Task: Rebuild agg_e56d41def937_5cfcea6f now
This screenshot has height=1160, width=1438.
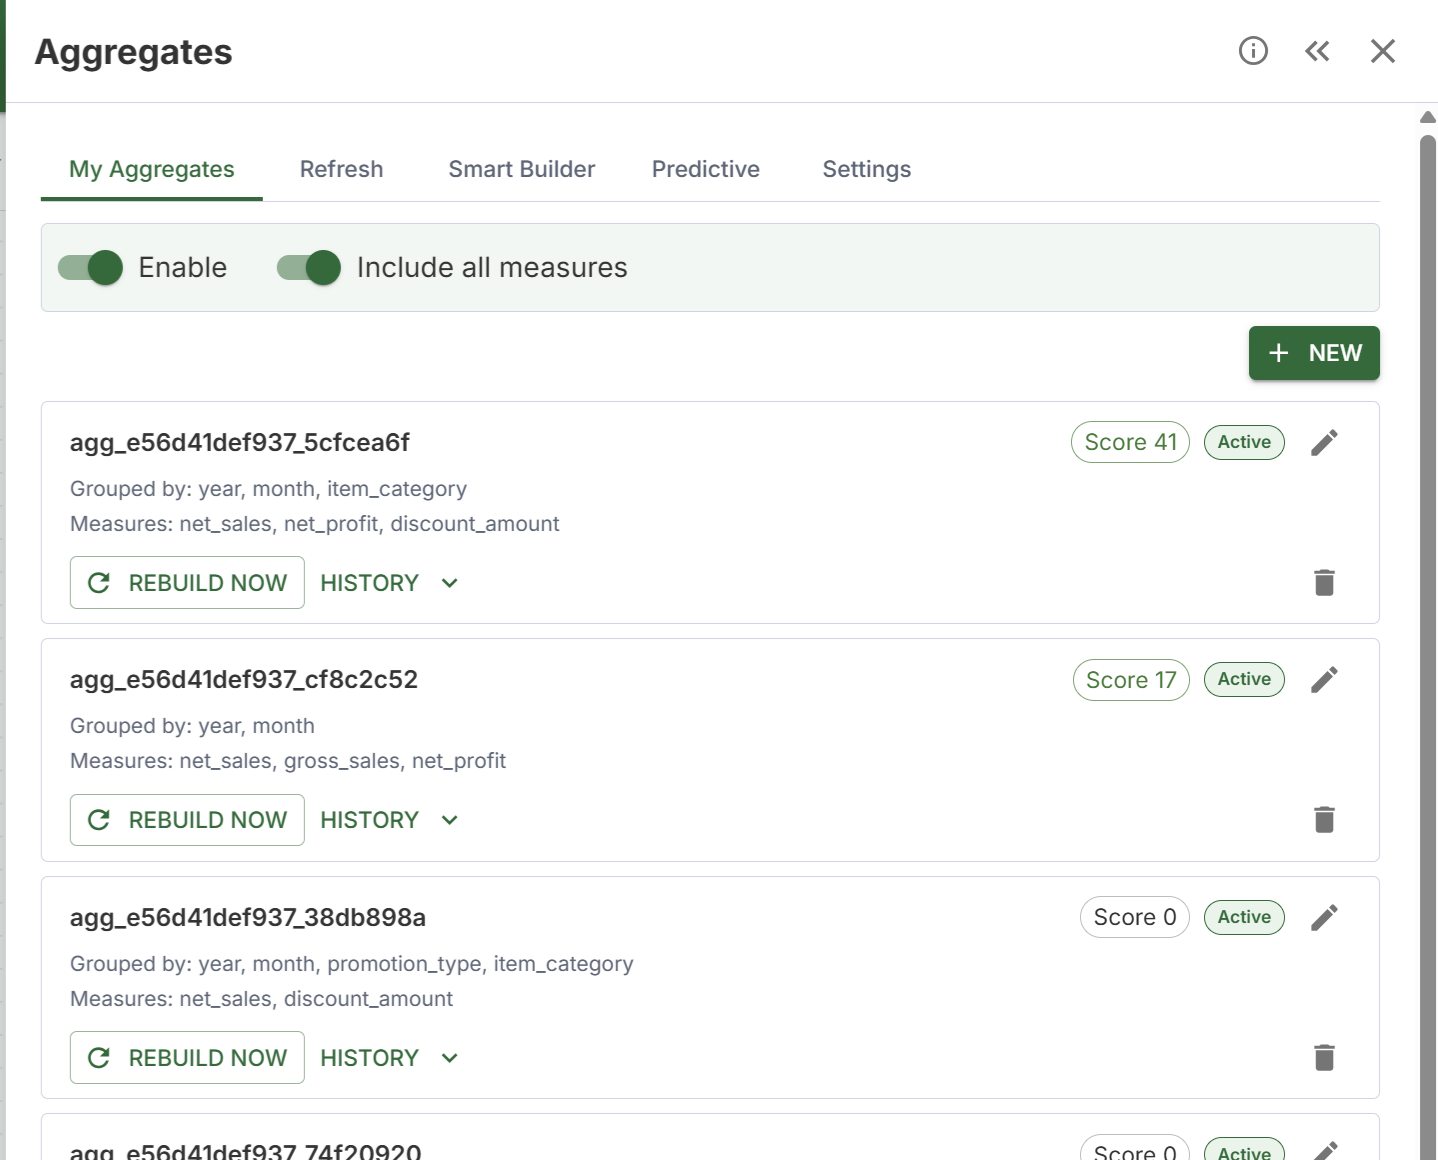Action: pos(187,583)
